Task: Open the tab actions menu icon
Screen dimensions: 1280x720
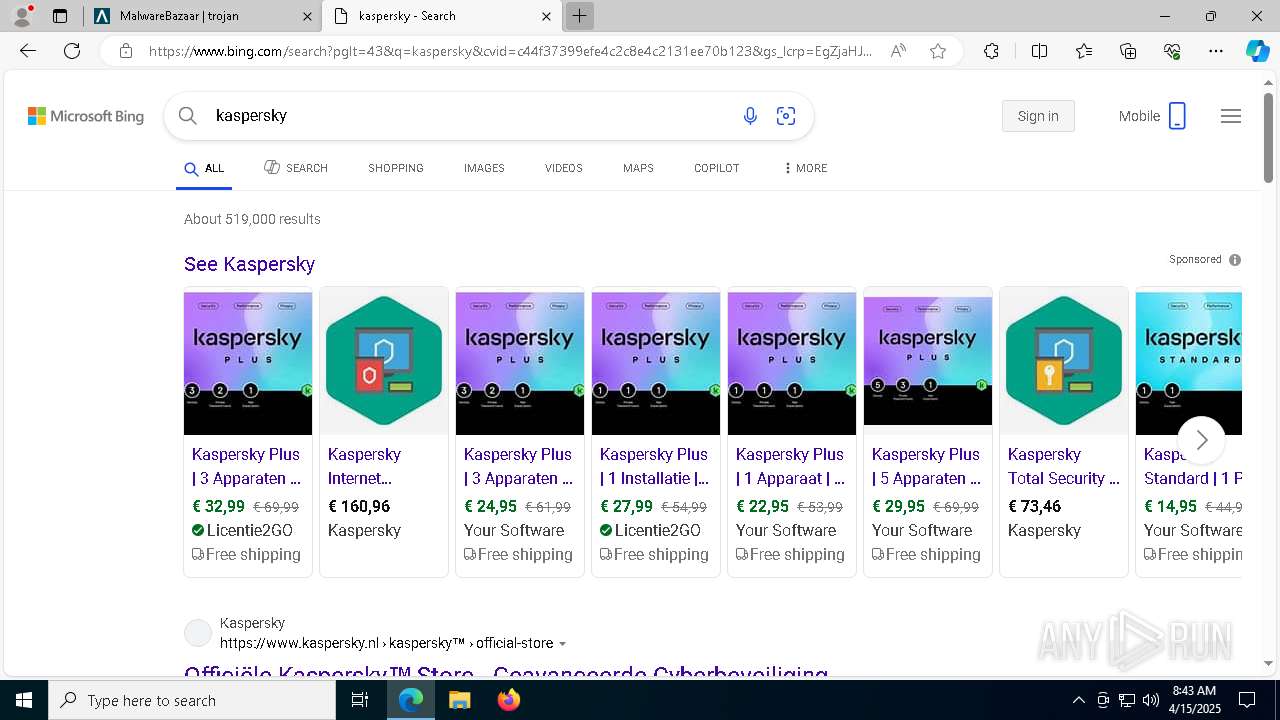Action: pyautogui.click(x=60, y=16)
